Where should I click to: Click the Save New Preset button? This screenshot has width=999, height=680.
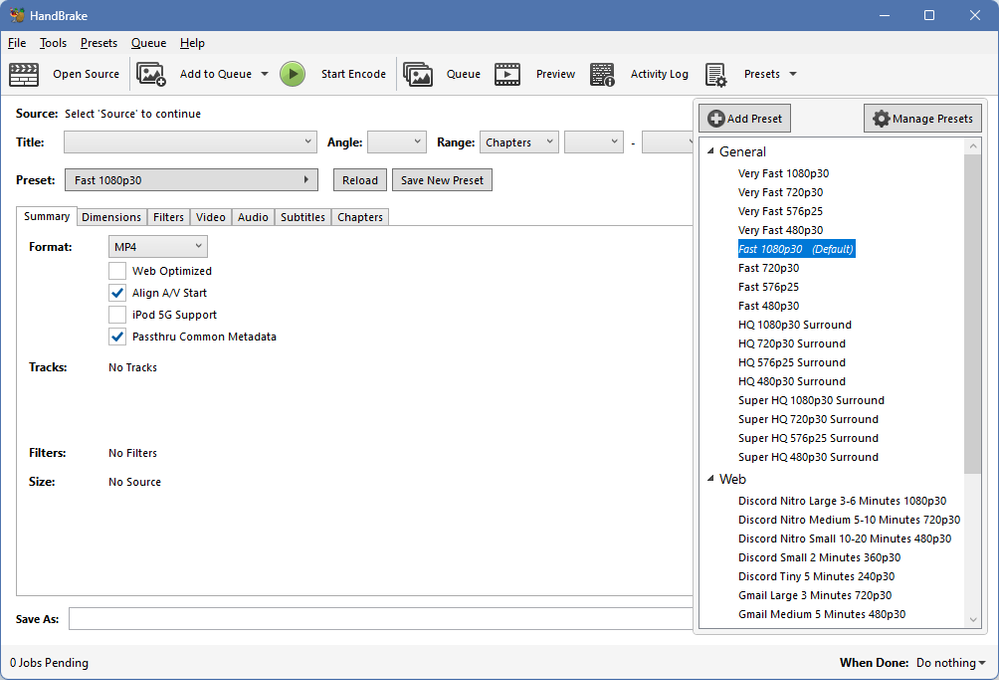[442, 180]
